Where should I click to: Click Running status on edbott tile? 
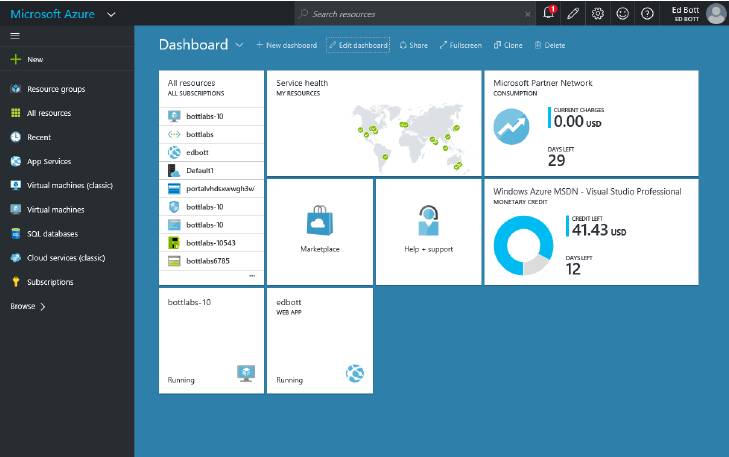289,380
